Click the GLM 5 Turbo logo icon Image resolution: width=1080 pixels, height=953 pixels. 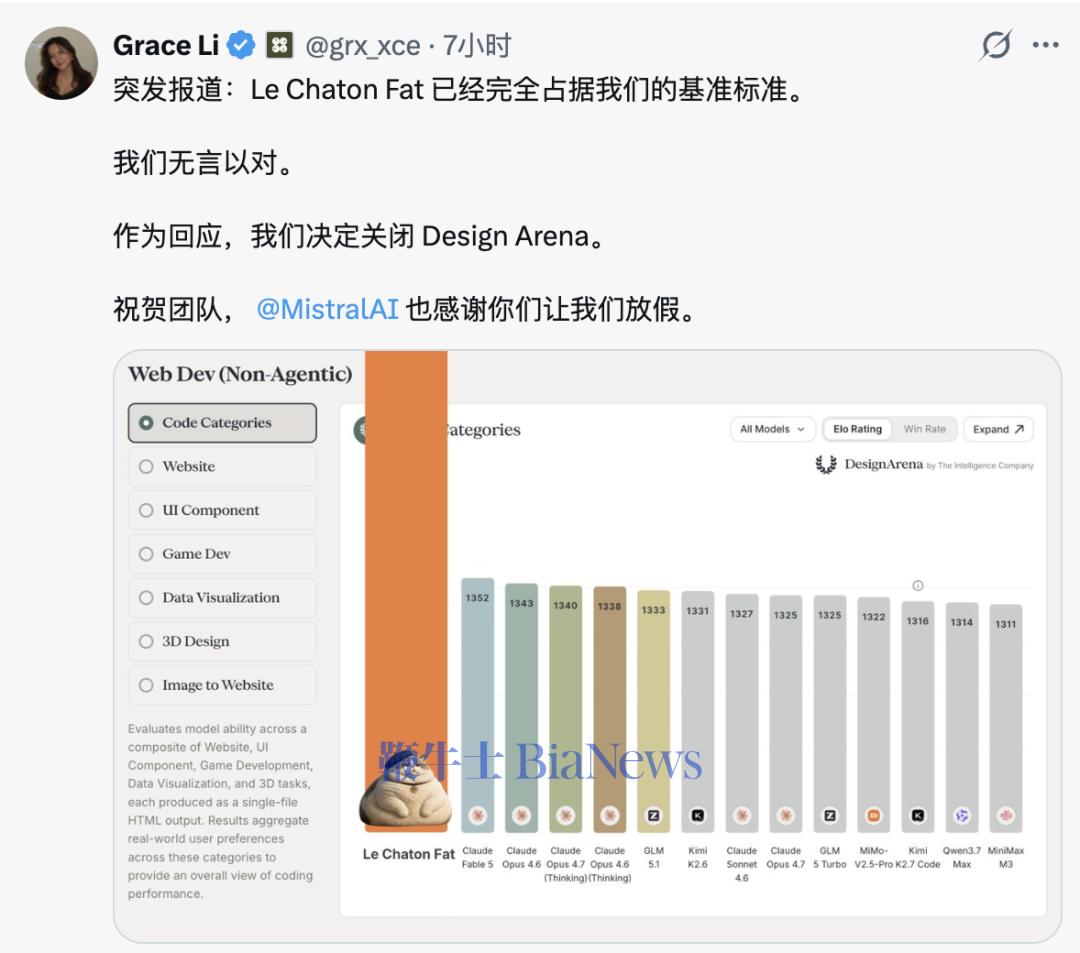tap(830, 816)
